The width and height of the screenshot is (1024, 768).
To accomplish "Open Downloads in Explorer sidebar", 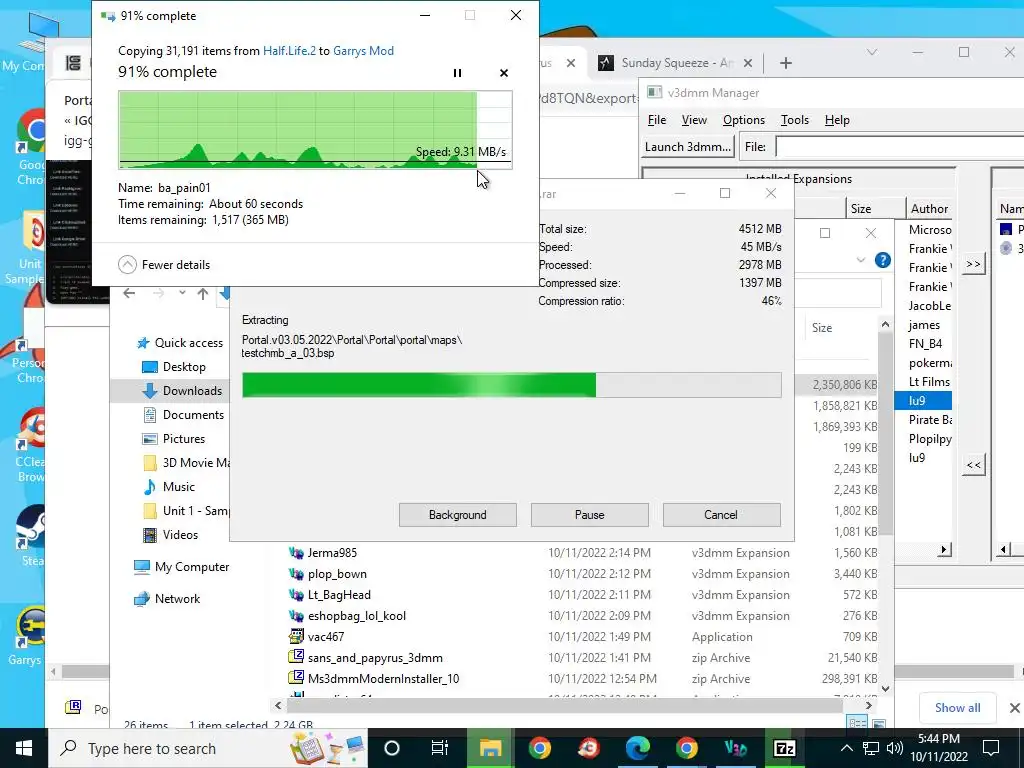I will pyautogui.click(x=183, y=391).
